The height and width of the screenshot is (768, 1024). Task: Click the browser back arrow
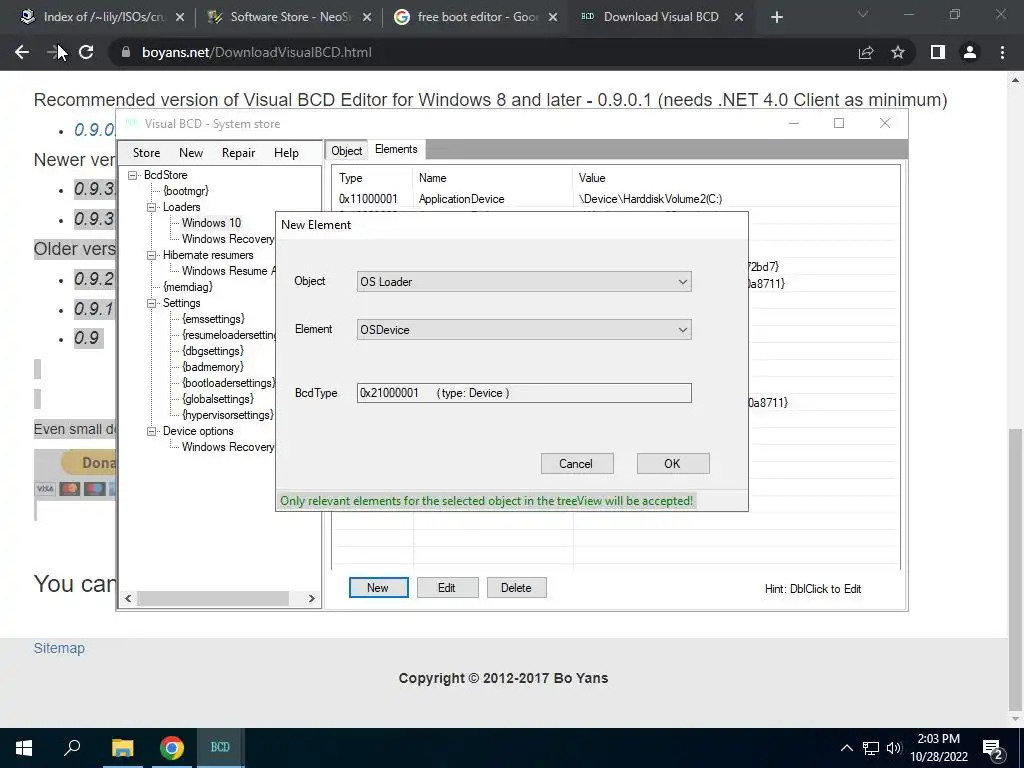[x=22, y=52]
